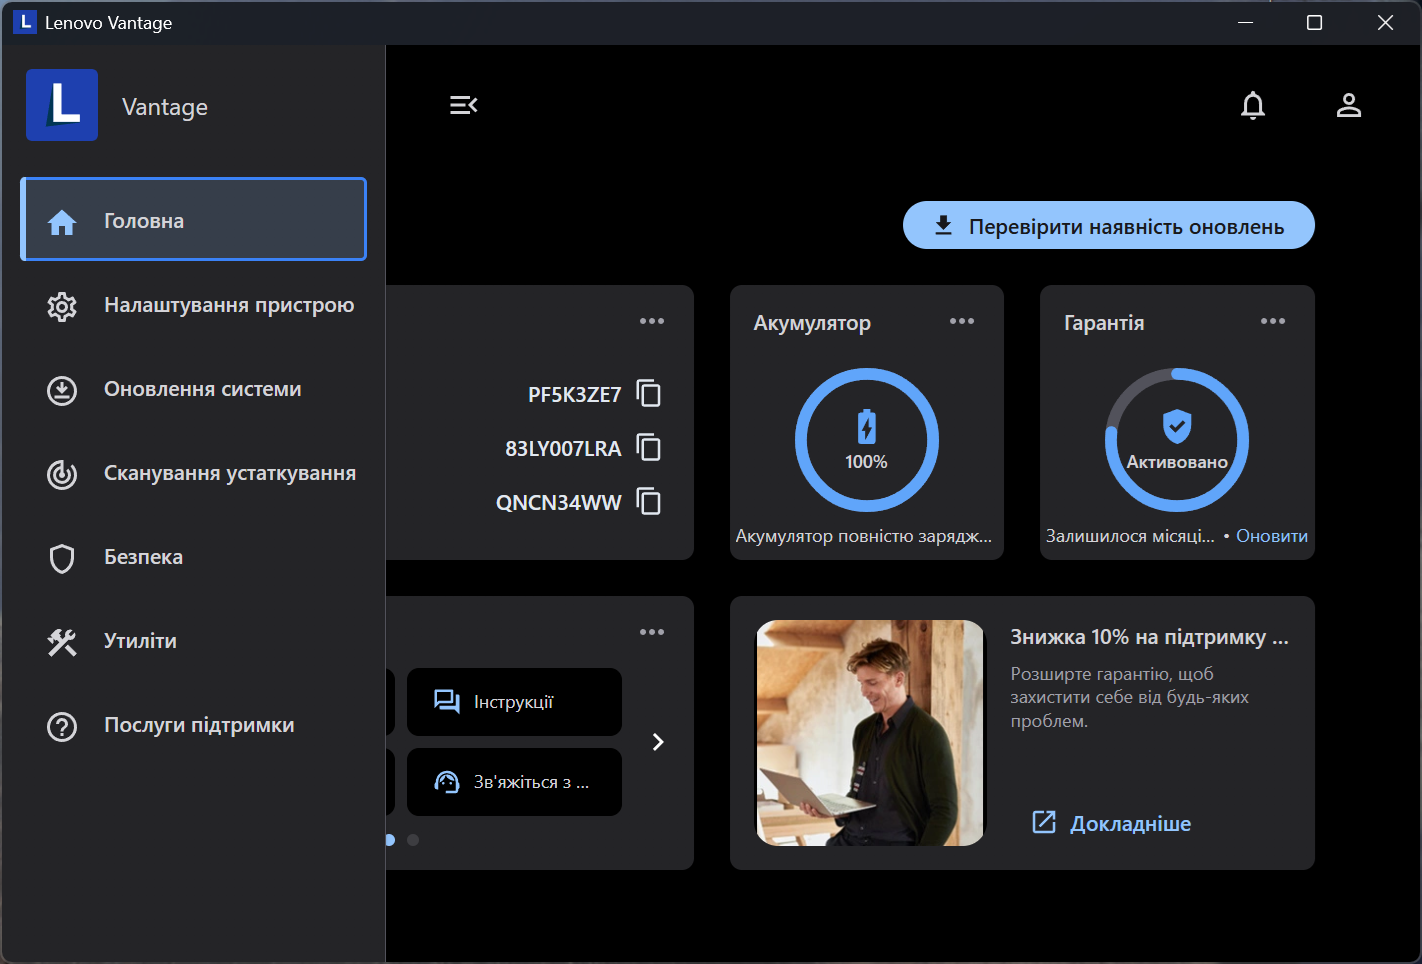Click the Залишилося місяців warranty text
This screenshot has height=964, width=1422.
(1130, 536)
